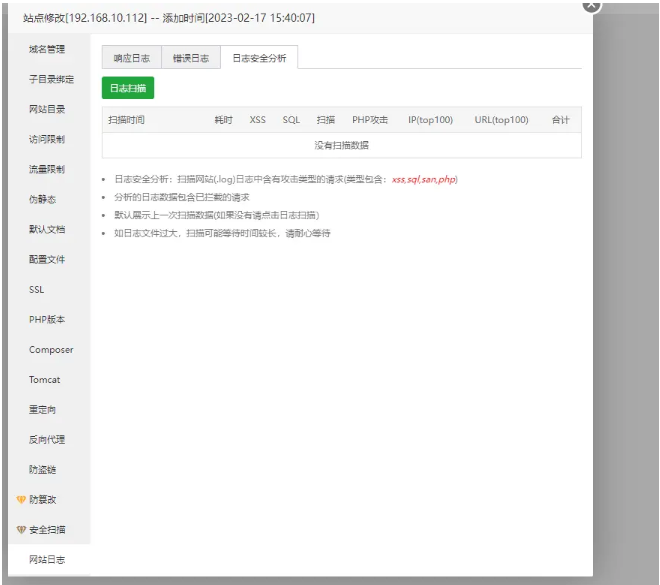Viewport: 660px width, 585px height.
Task: Open the Composer menu entry
Action: coord(50,350)
